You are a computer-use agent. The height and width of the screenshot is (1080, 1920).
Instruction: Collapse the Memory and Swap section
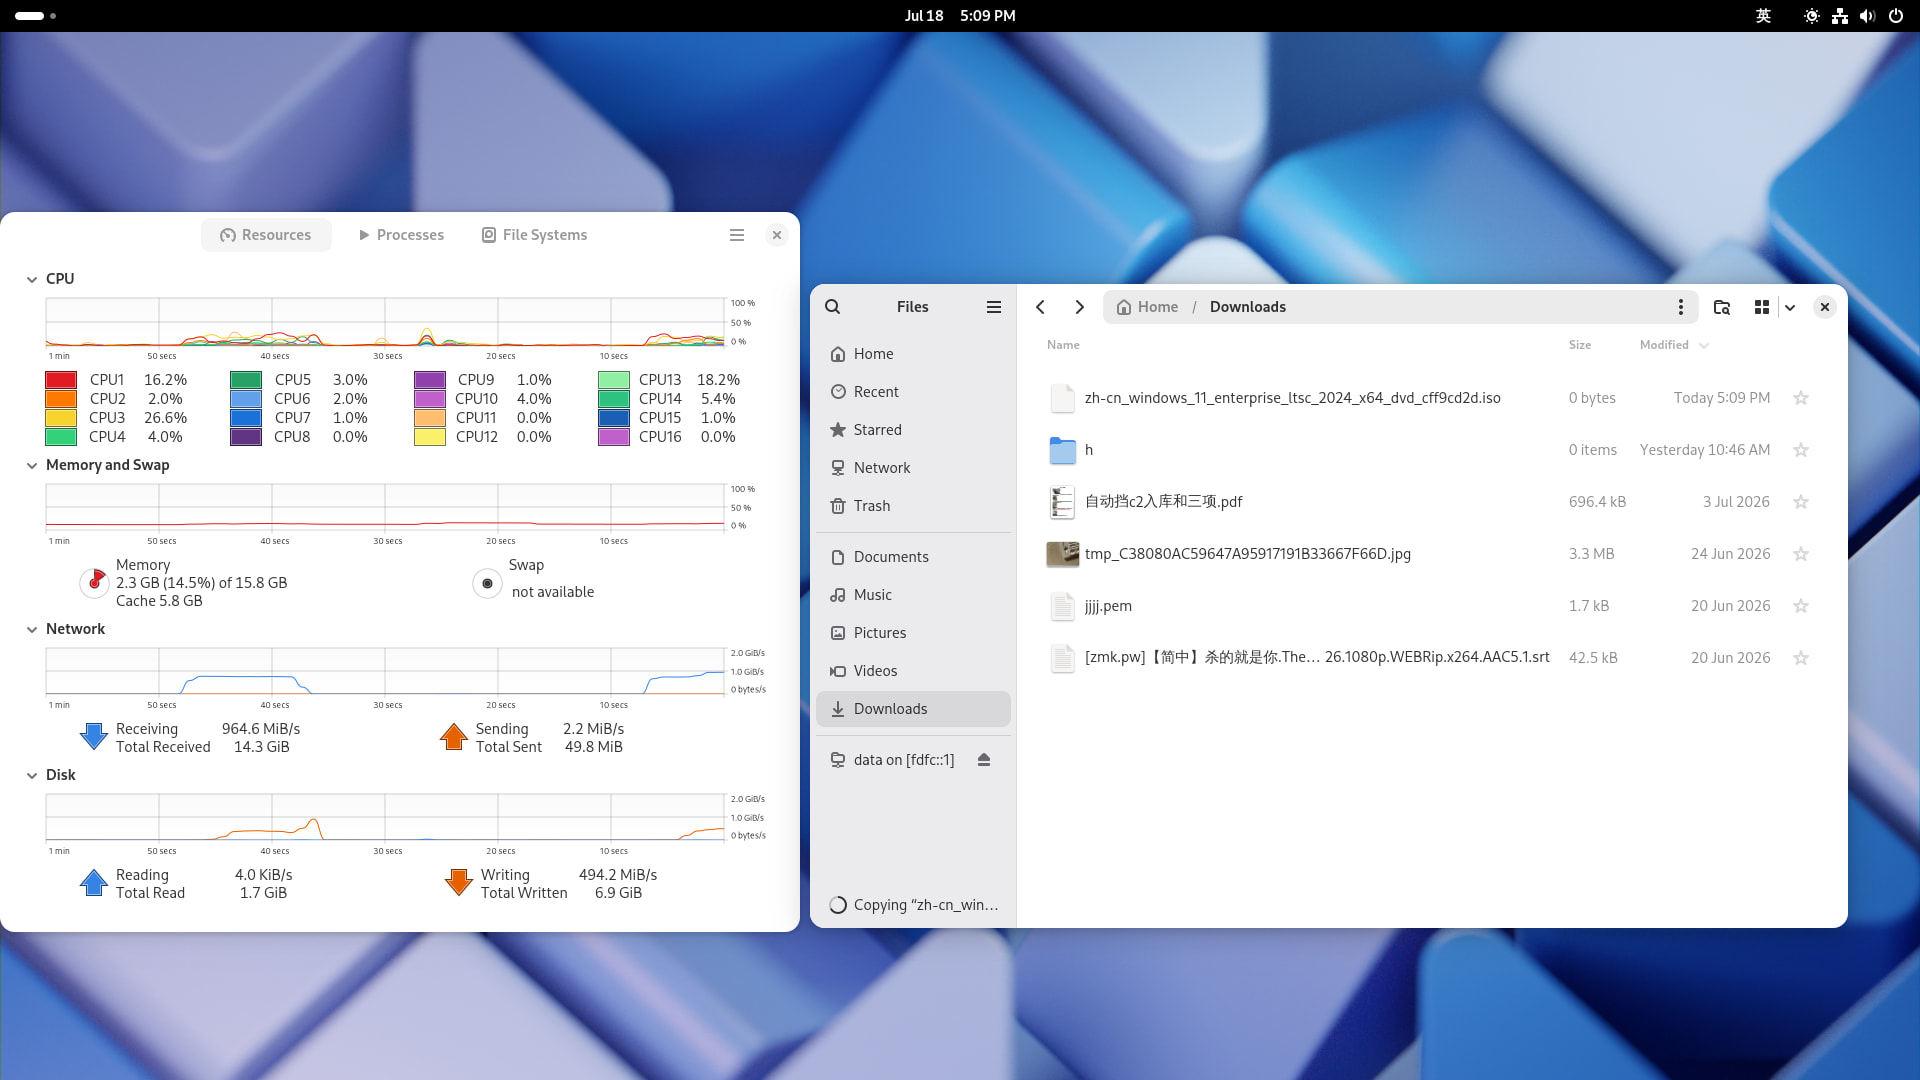(x=32, y=466)
